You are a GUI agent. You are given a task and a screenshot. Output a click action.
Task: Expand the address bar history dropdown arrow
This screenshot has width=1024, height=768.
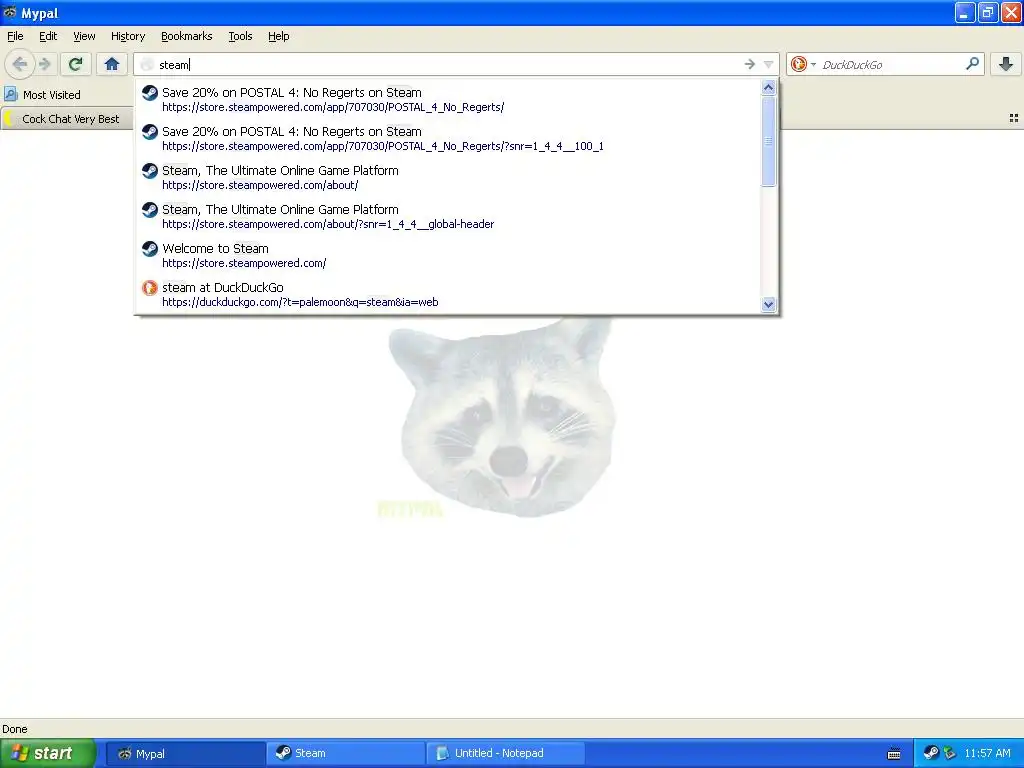768,64
